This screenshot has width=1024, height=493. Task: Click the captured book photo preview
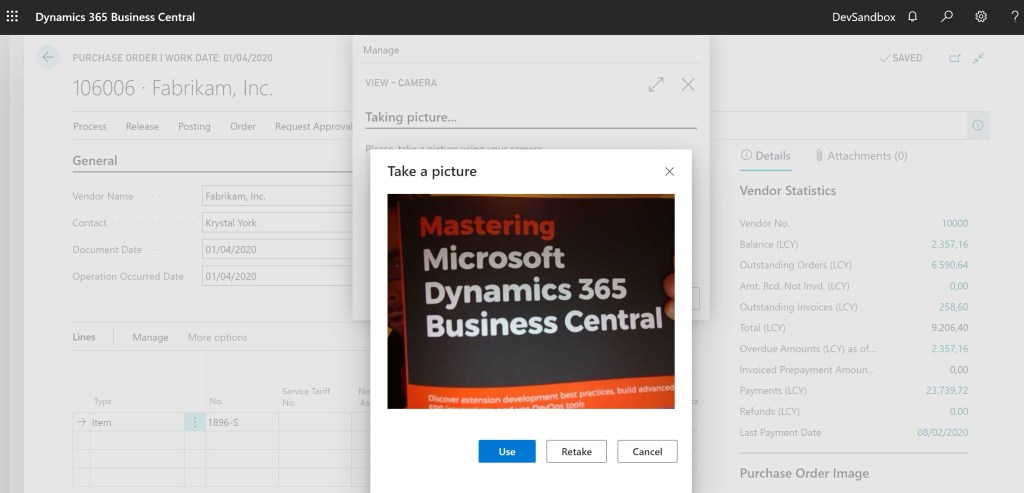coord(531,301)
